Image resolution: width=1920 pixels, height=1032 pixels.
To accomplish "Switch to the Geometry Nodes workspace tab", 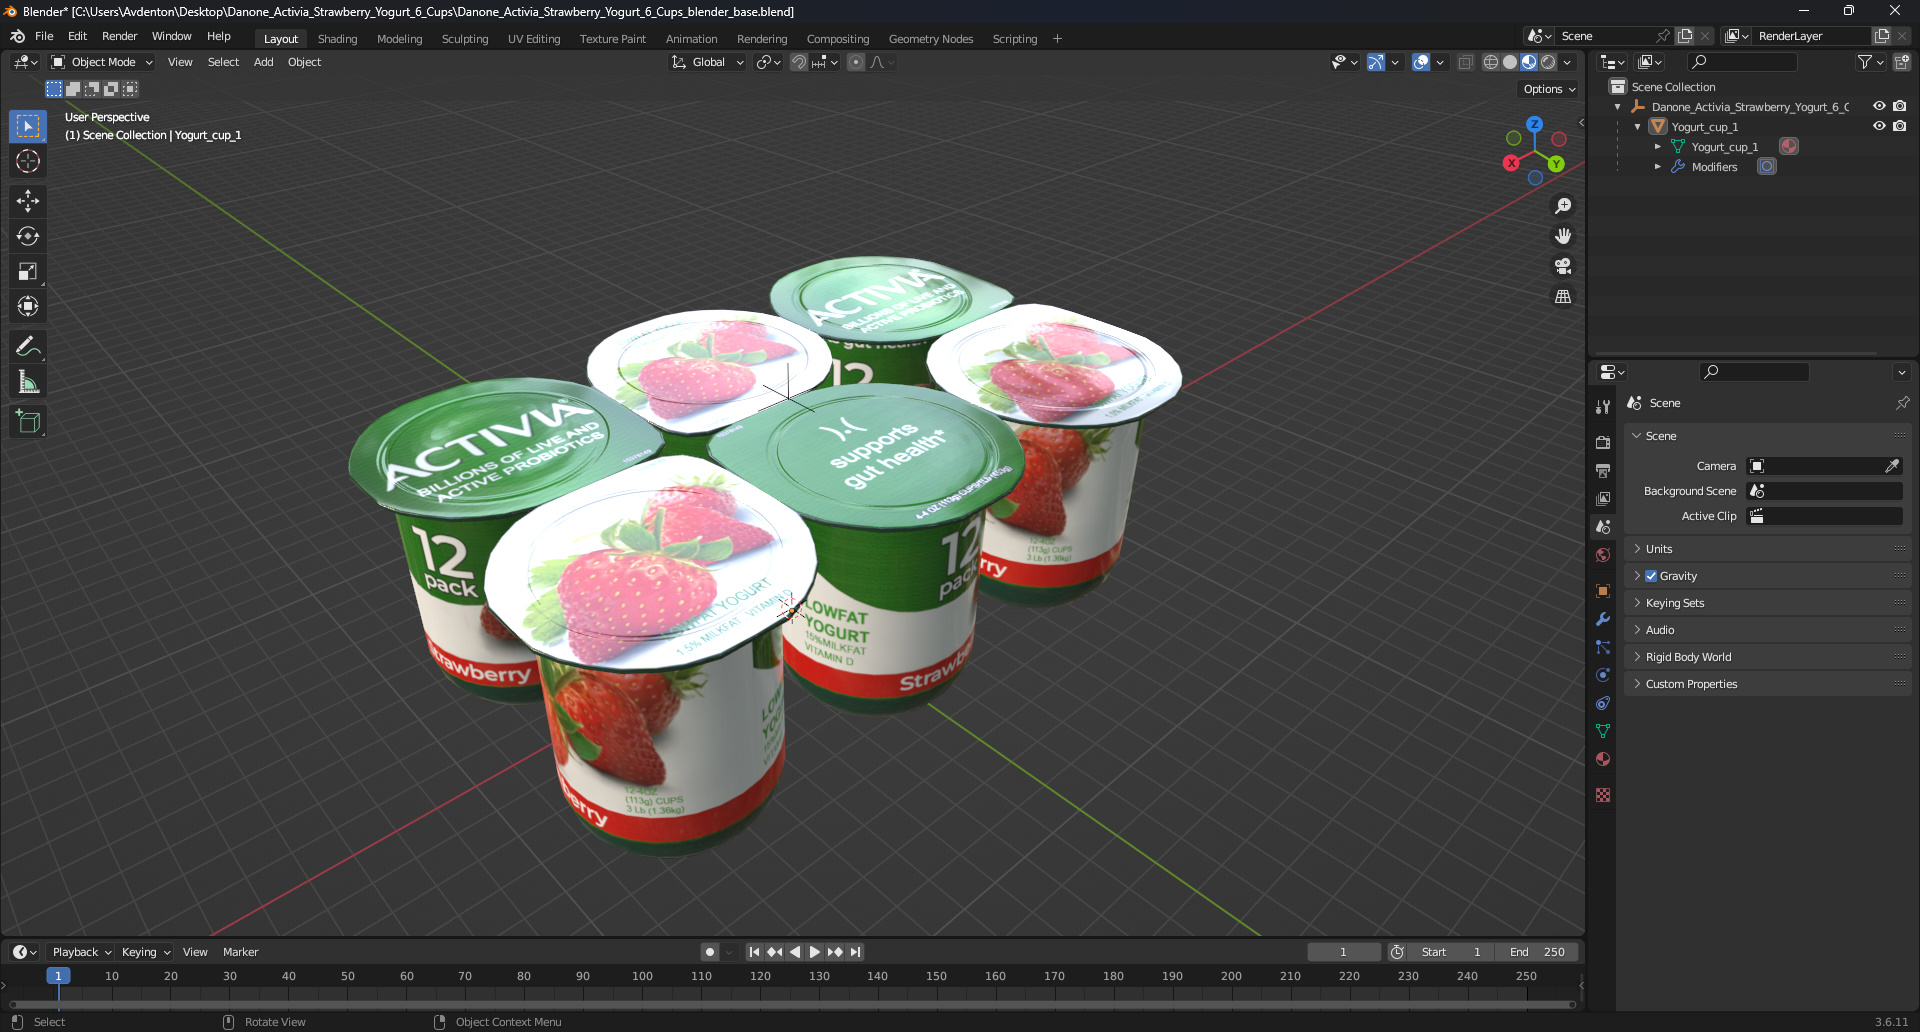I will pyautogui.click(x=930, y=39).
